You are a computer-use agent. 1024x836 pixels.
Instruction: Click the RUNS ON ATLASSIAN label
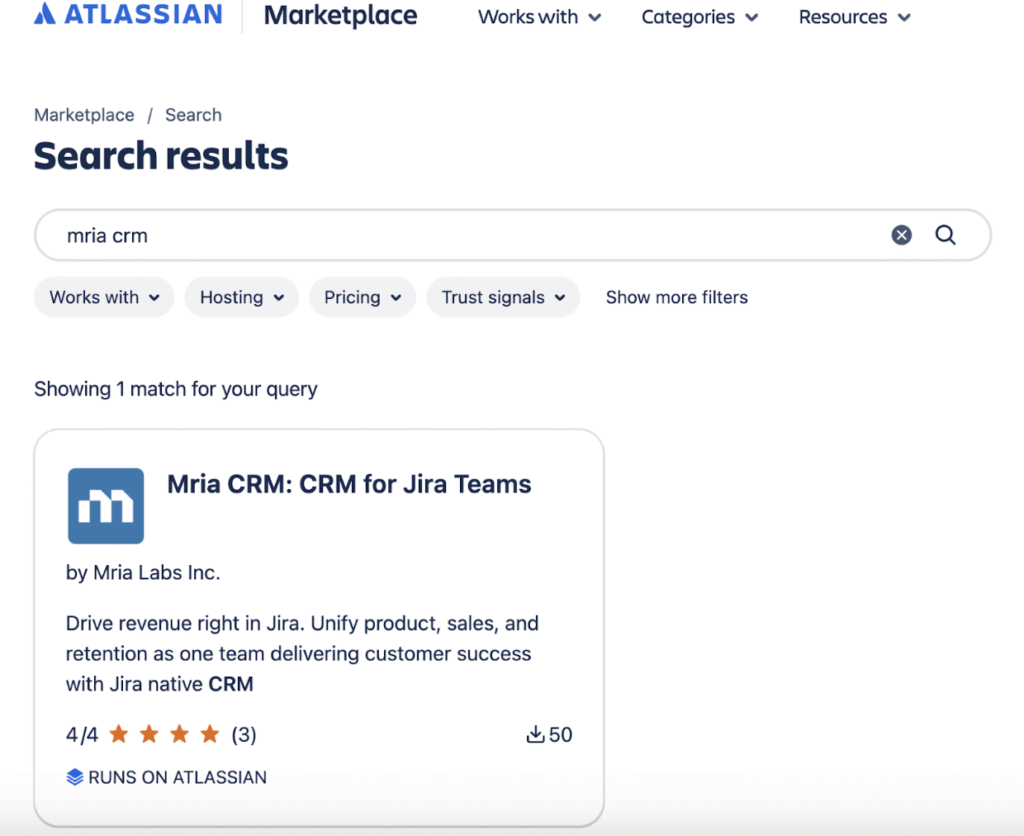point(178,777)
